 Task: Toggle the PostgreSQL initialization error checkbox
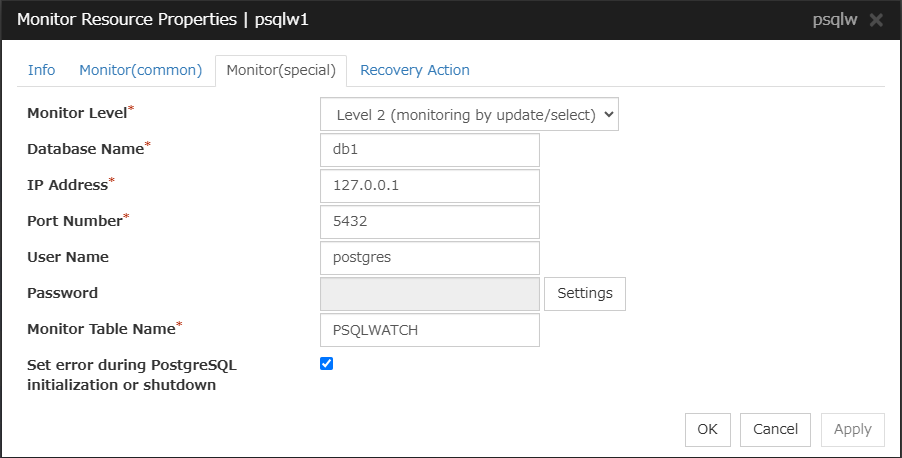(x=326, y=363)
